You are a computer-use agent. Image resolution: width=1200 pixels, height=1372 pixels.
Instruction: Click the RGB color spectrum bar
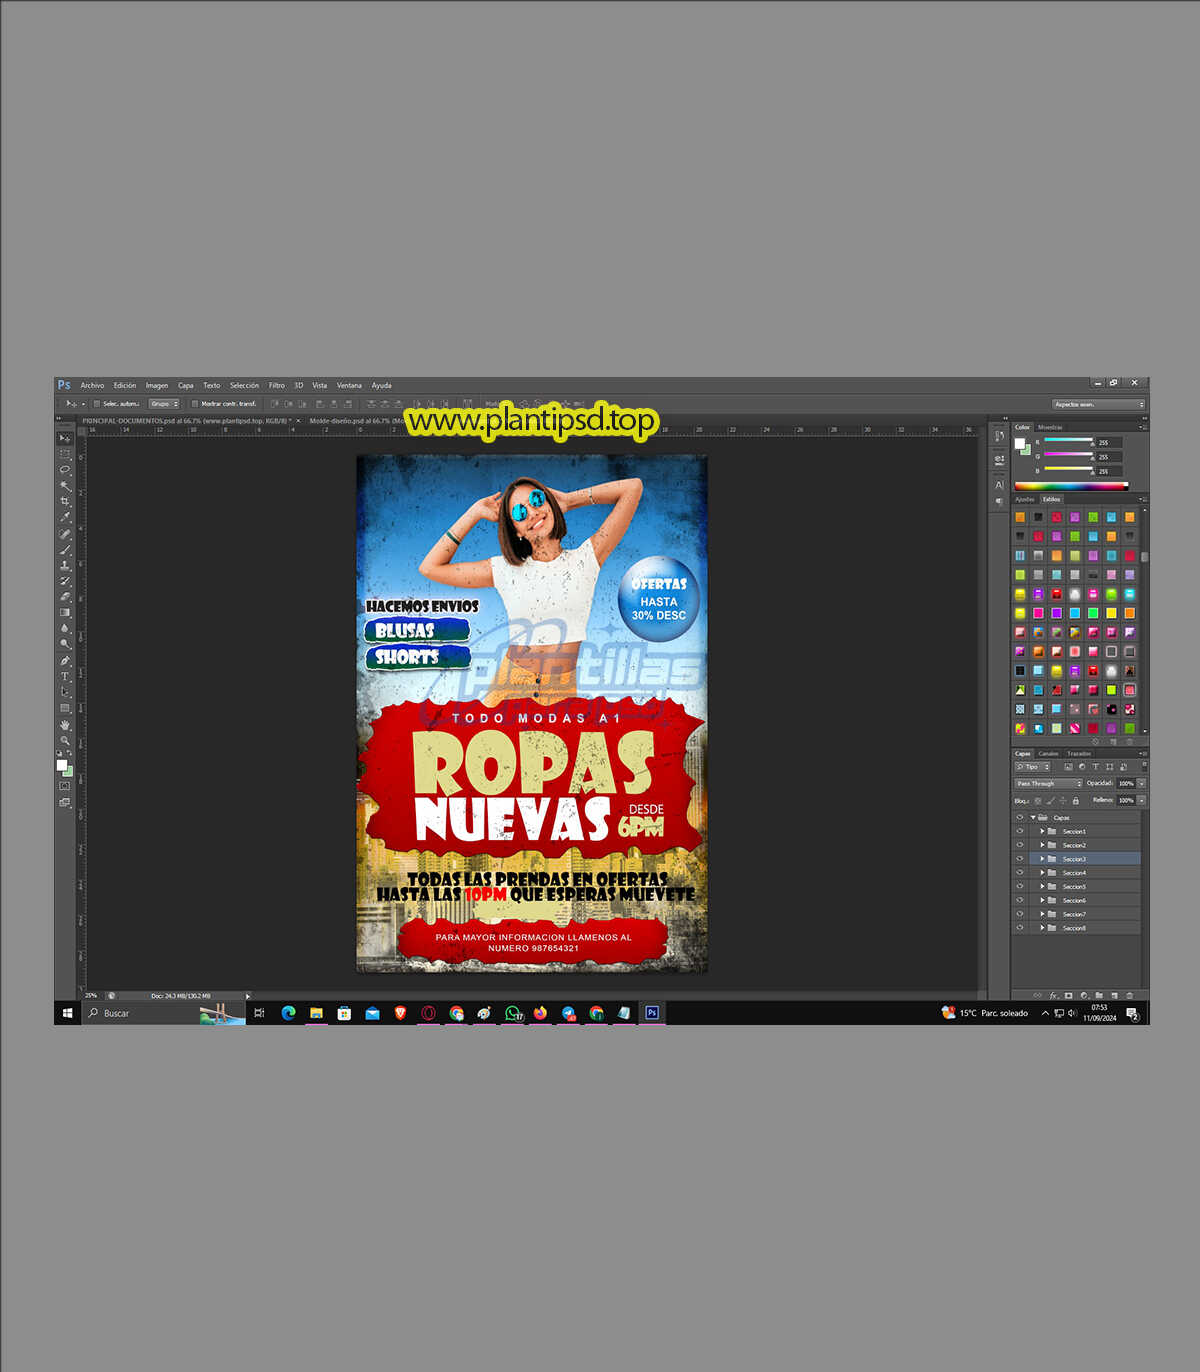[x=1071, y=486]
